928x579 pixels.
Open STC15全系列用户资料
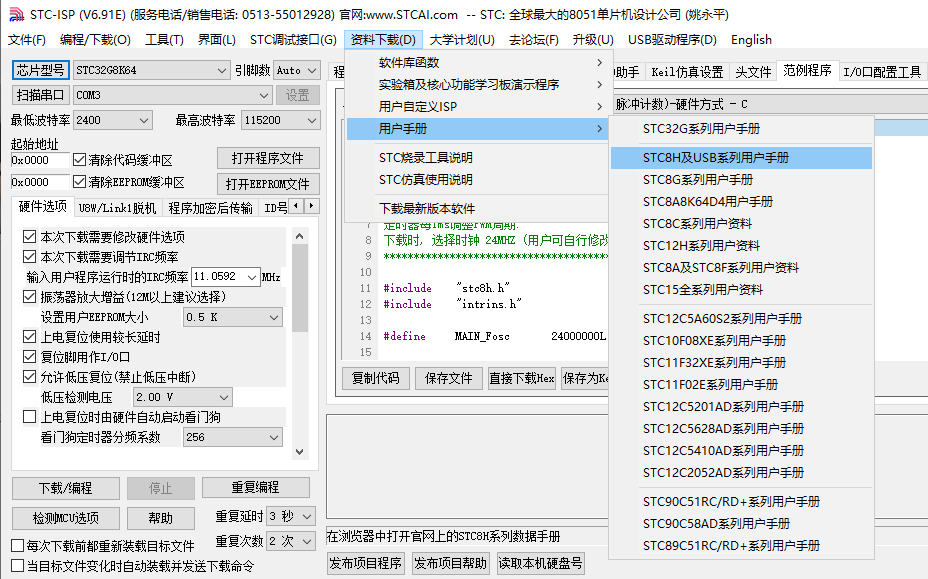[741, 290]
